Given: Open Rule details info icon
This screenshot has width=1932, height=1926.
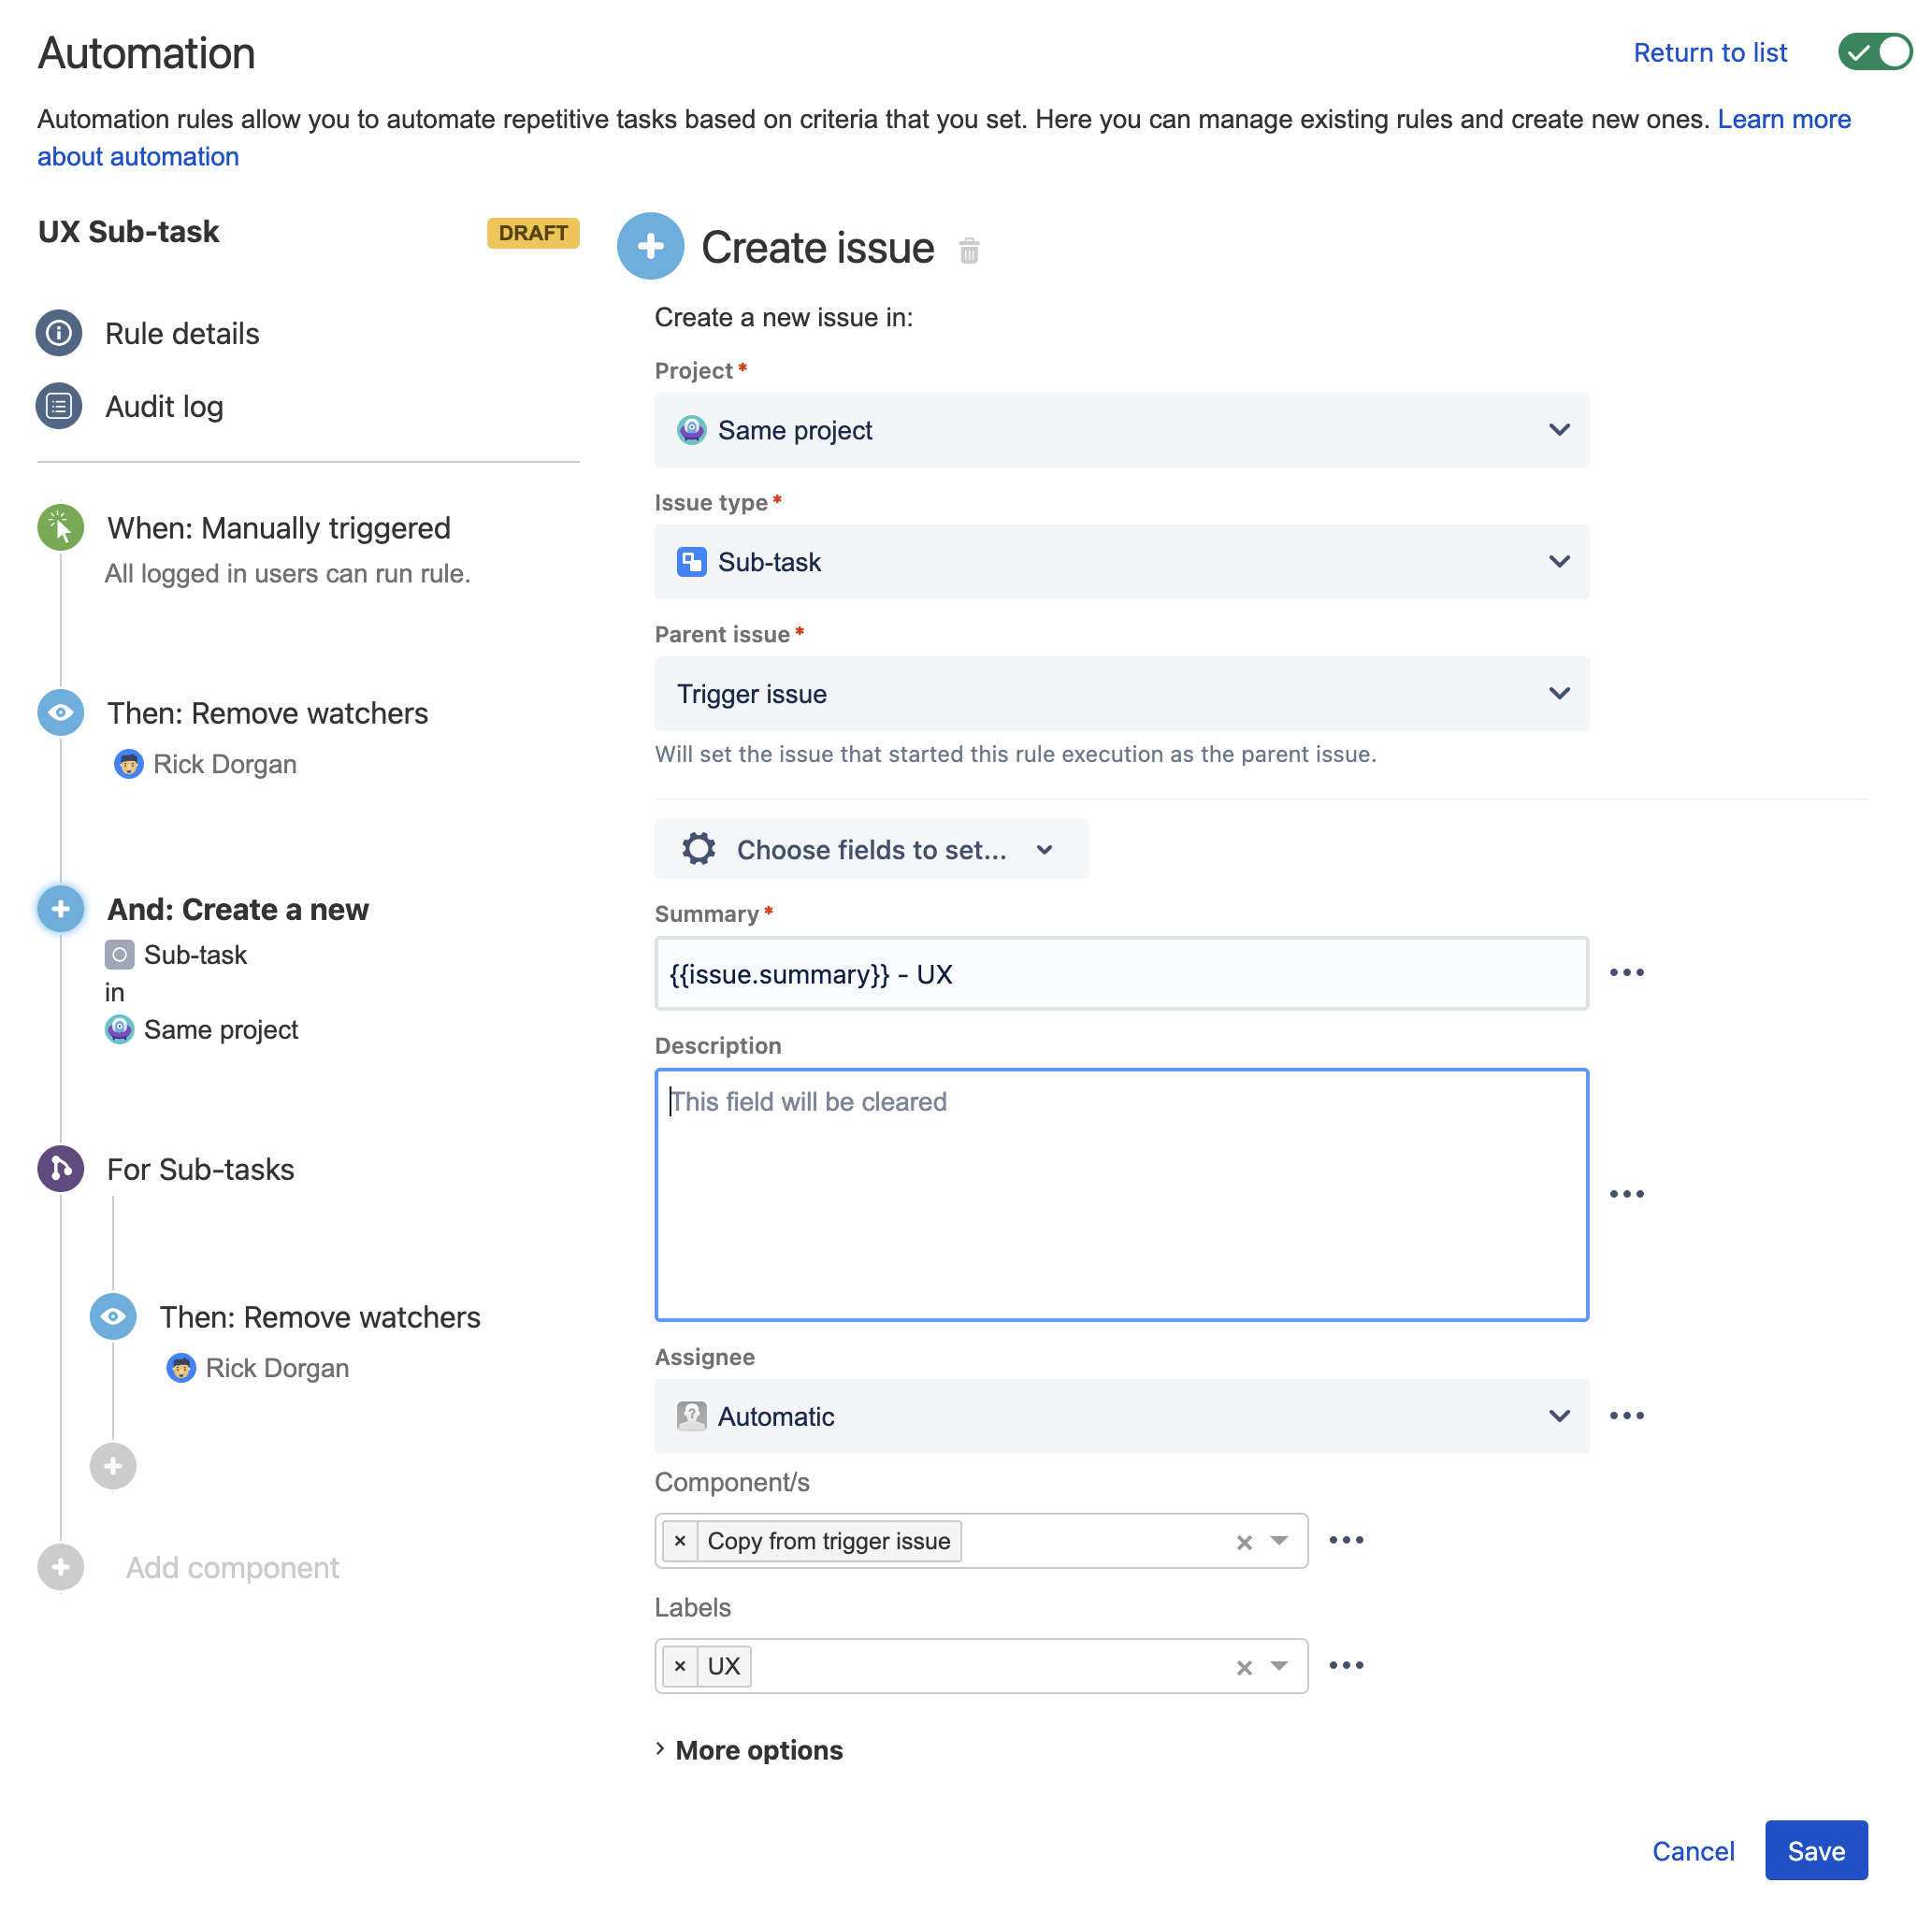Looking at the screenshot, I should coord(59,333).
